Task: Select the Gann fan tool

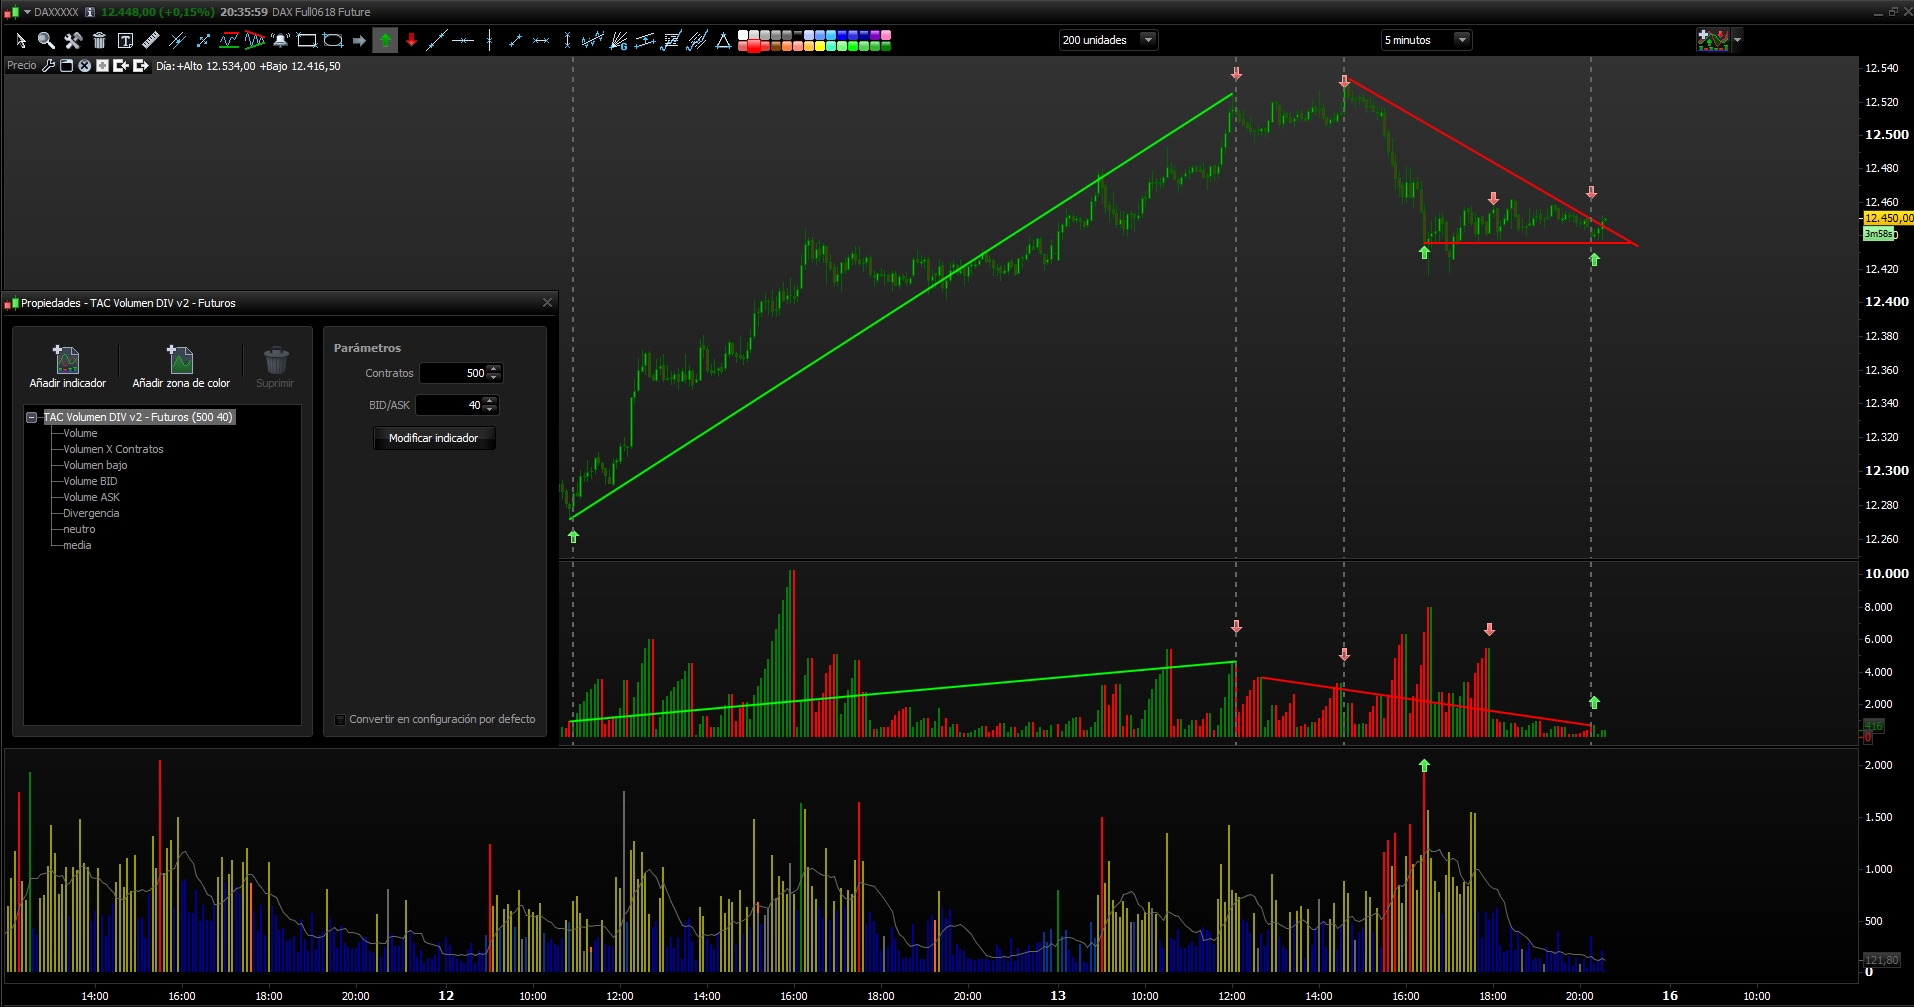Action: click(x=619, y=40)
